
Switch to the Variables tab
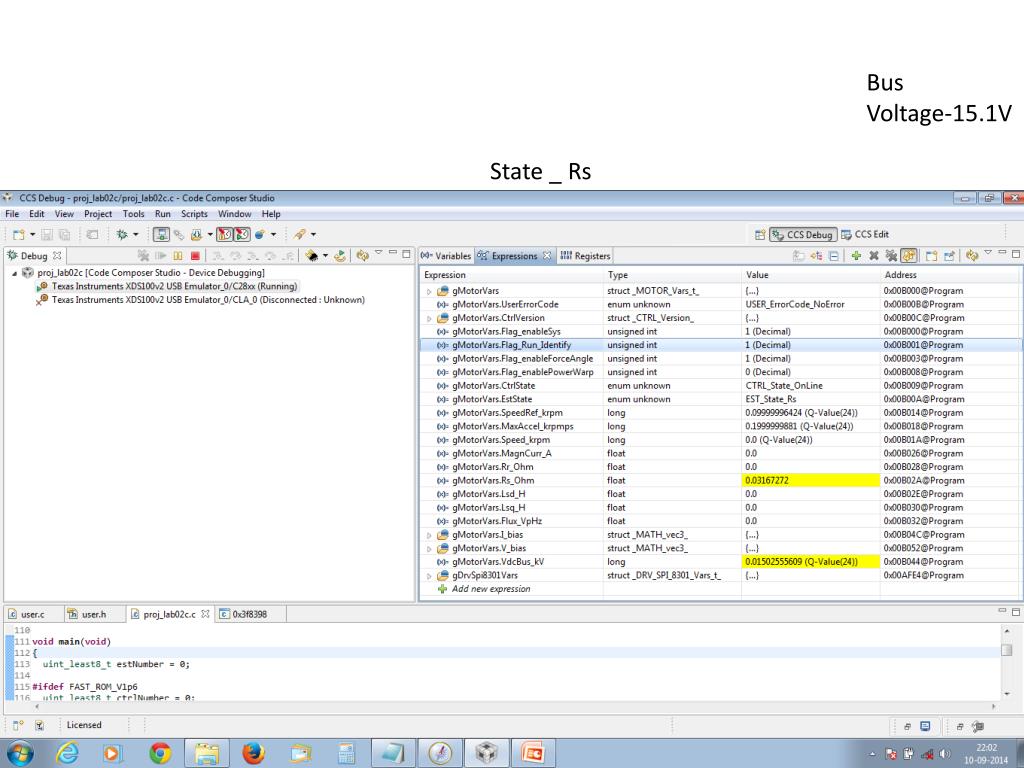(446, 256)
